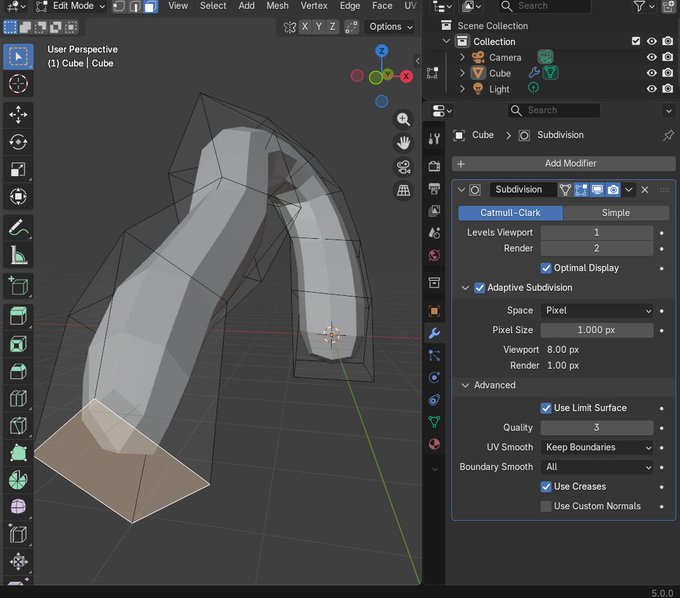The image size is (680, 598).
Task: Select the Move tool
Action: (x=18, y=115)
